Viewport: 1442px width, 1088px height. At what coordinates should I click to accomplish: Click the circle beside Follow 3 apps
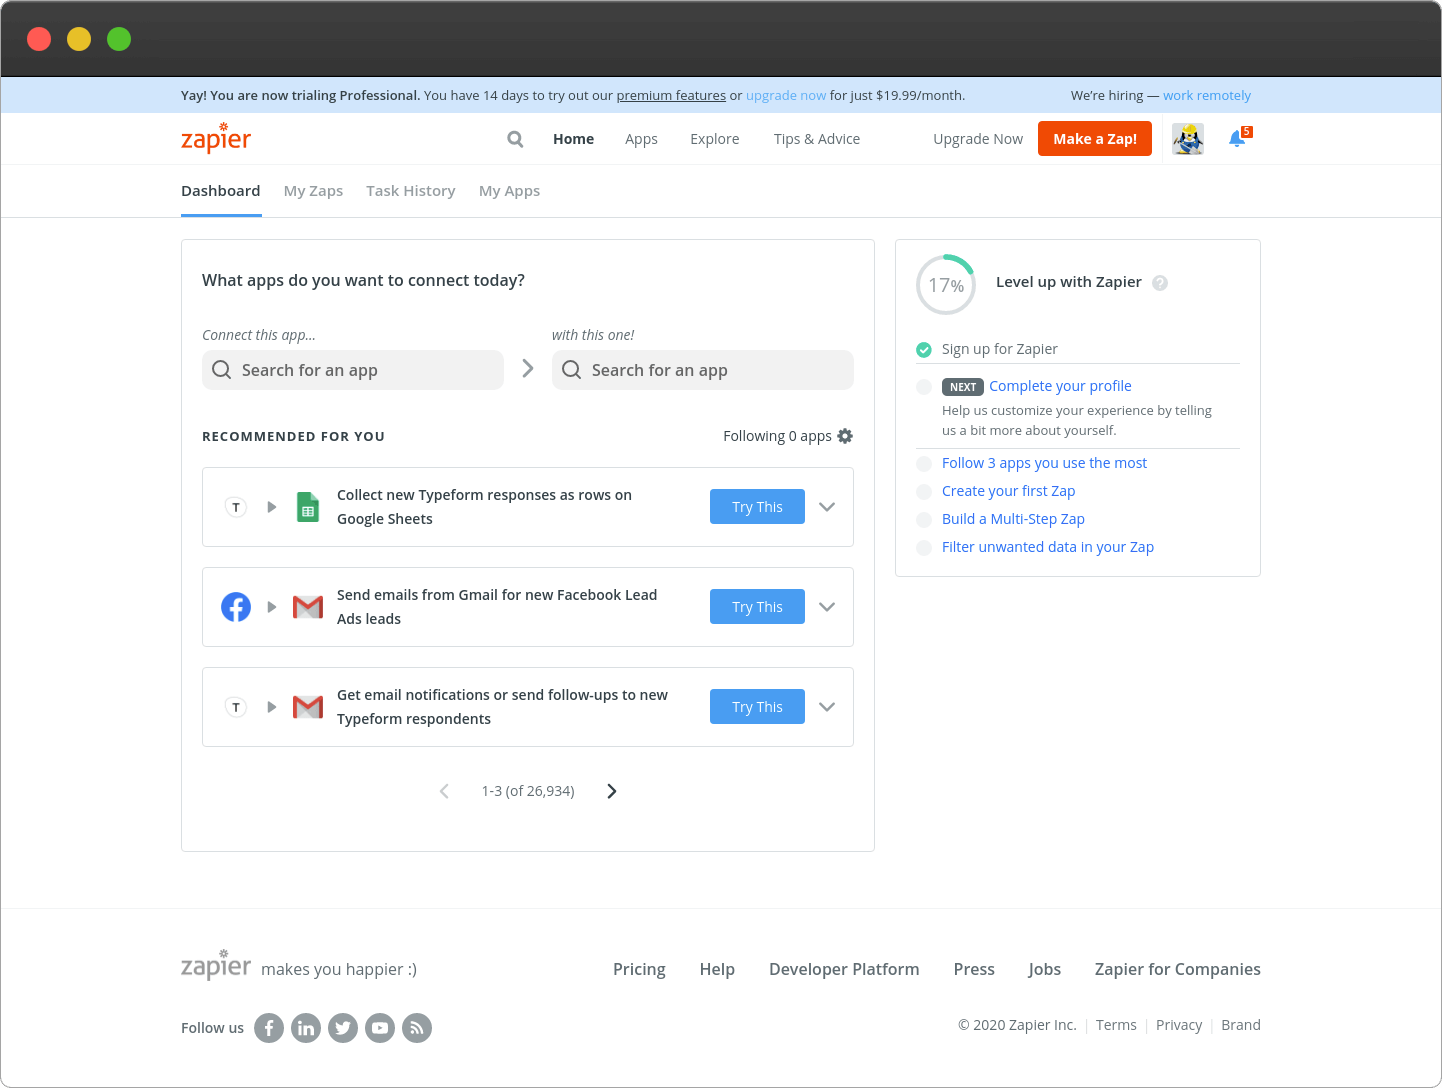click(924, 464)
